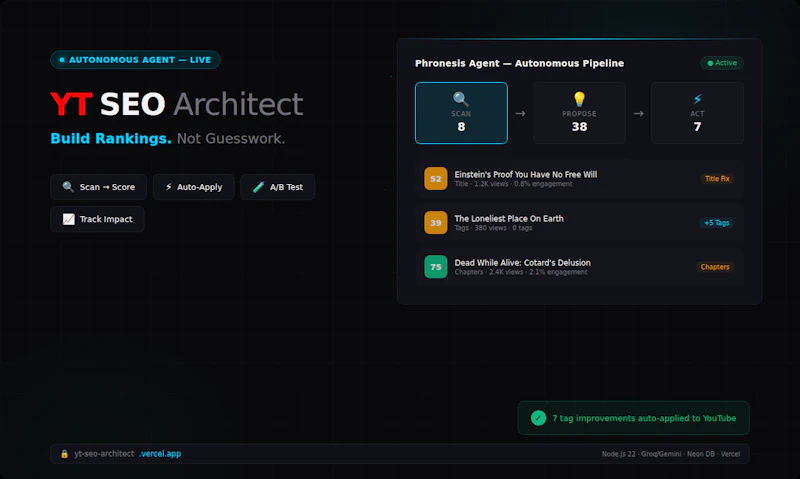Click the Build Rankings. tagline text
The width and height of the screenshot is (800, 479).
[111, 138]
